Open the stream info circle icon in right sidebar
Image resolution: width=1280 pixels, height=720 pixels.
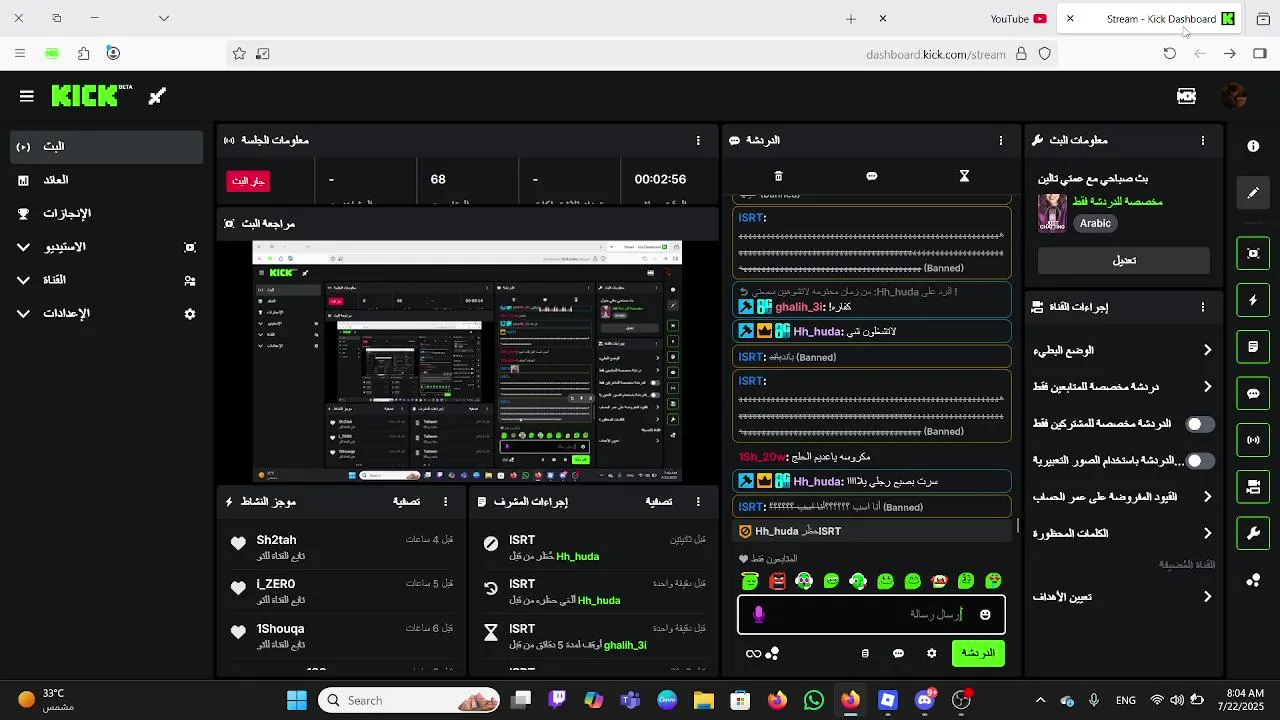pos(1253,146)
